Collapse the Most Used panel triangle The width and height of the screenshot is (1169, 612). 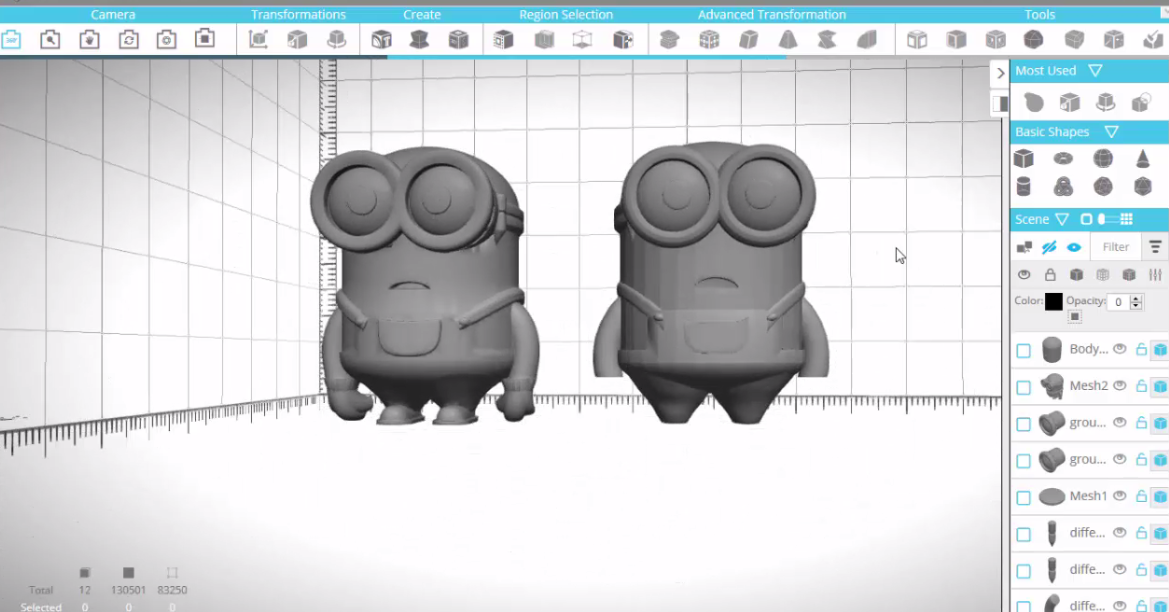[x=1095, y=71]
